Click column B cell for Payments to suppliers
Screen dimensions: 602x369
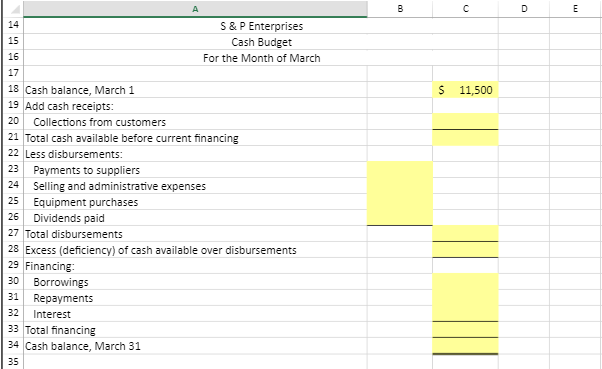pyautogui.click(x=400, y=170)
